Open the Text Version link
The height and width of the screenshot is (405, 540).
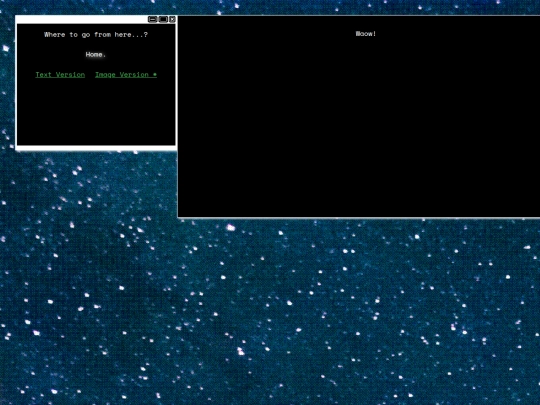click(x=60, y=75)
